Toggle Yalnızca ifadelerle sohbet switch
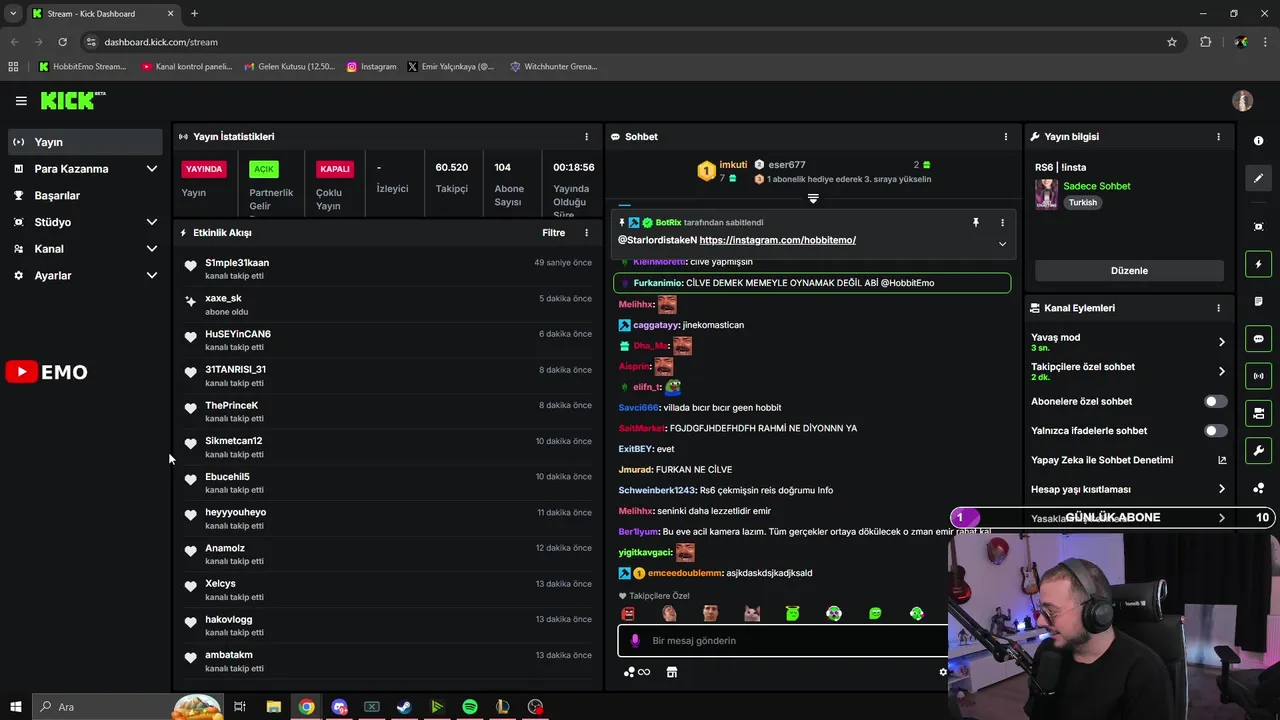 pos(1215,431)
